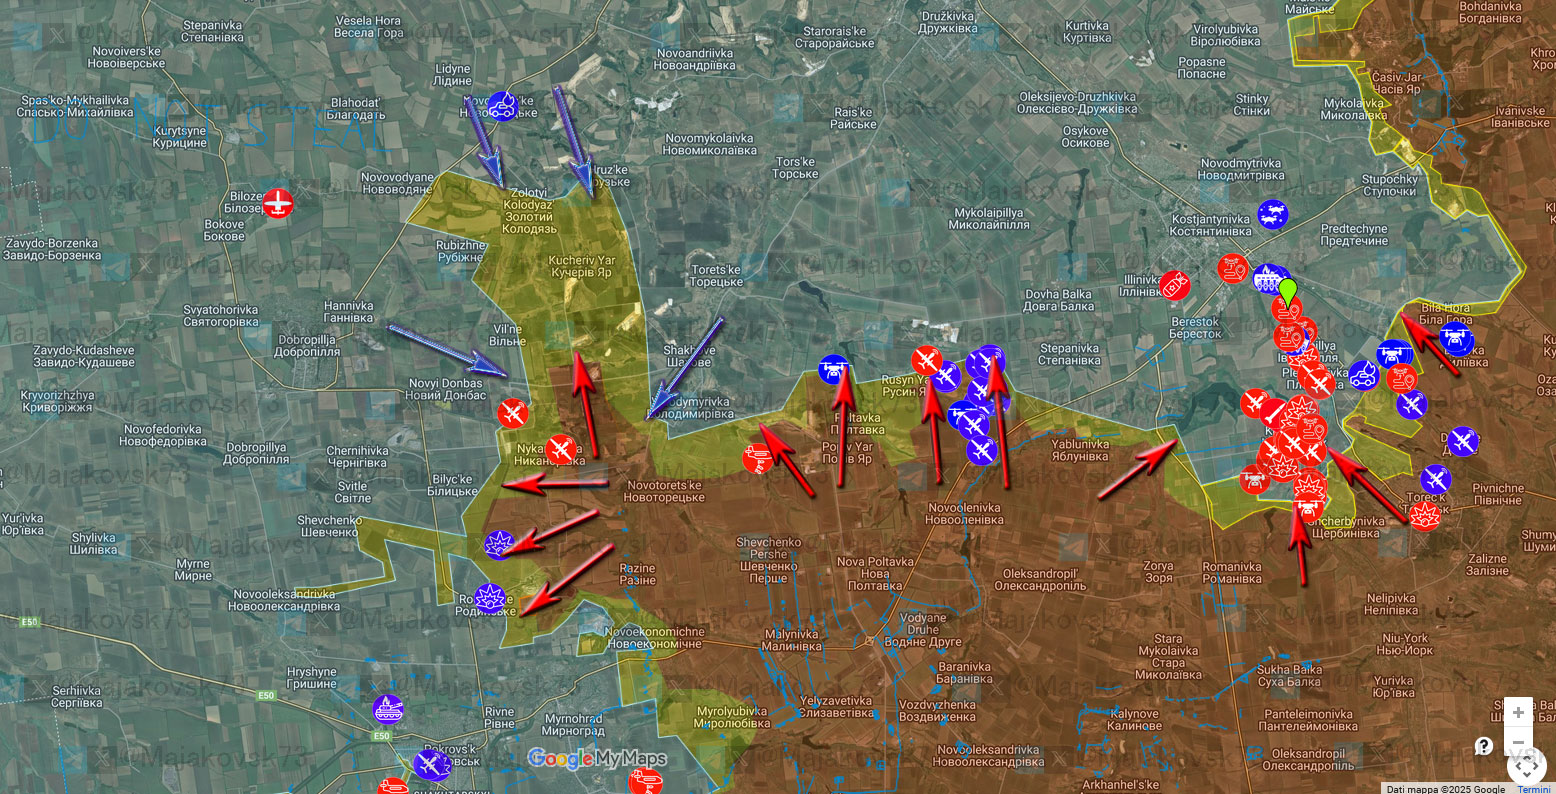Click the Google My Maps logo

coord(597,759)
